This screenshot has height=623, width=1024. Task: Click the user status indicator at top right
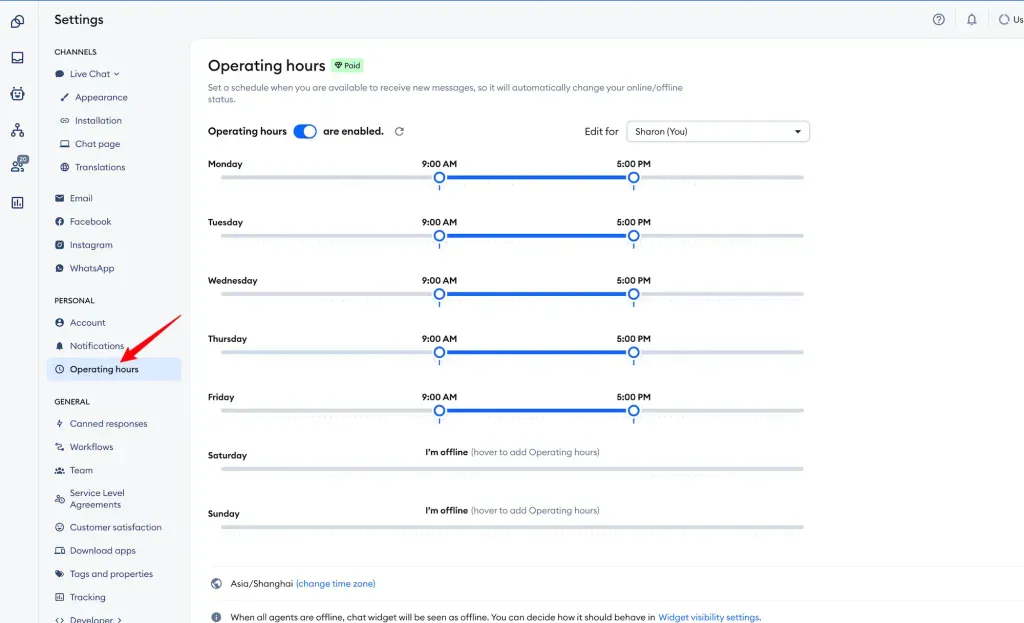(x=1010, y=20)
